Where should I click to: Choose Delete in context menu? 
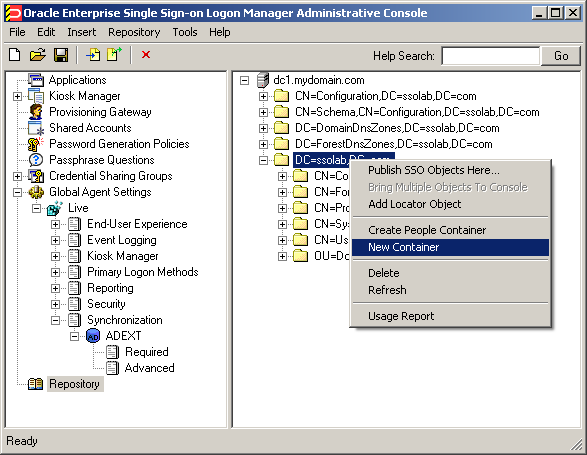point(450,273)
